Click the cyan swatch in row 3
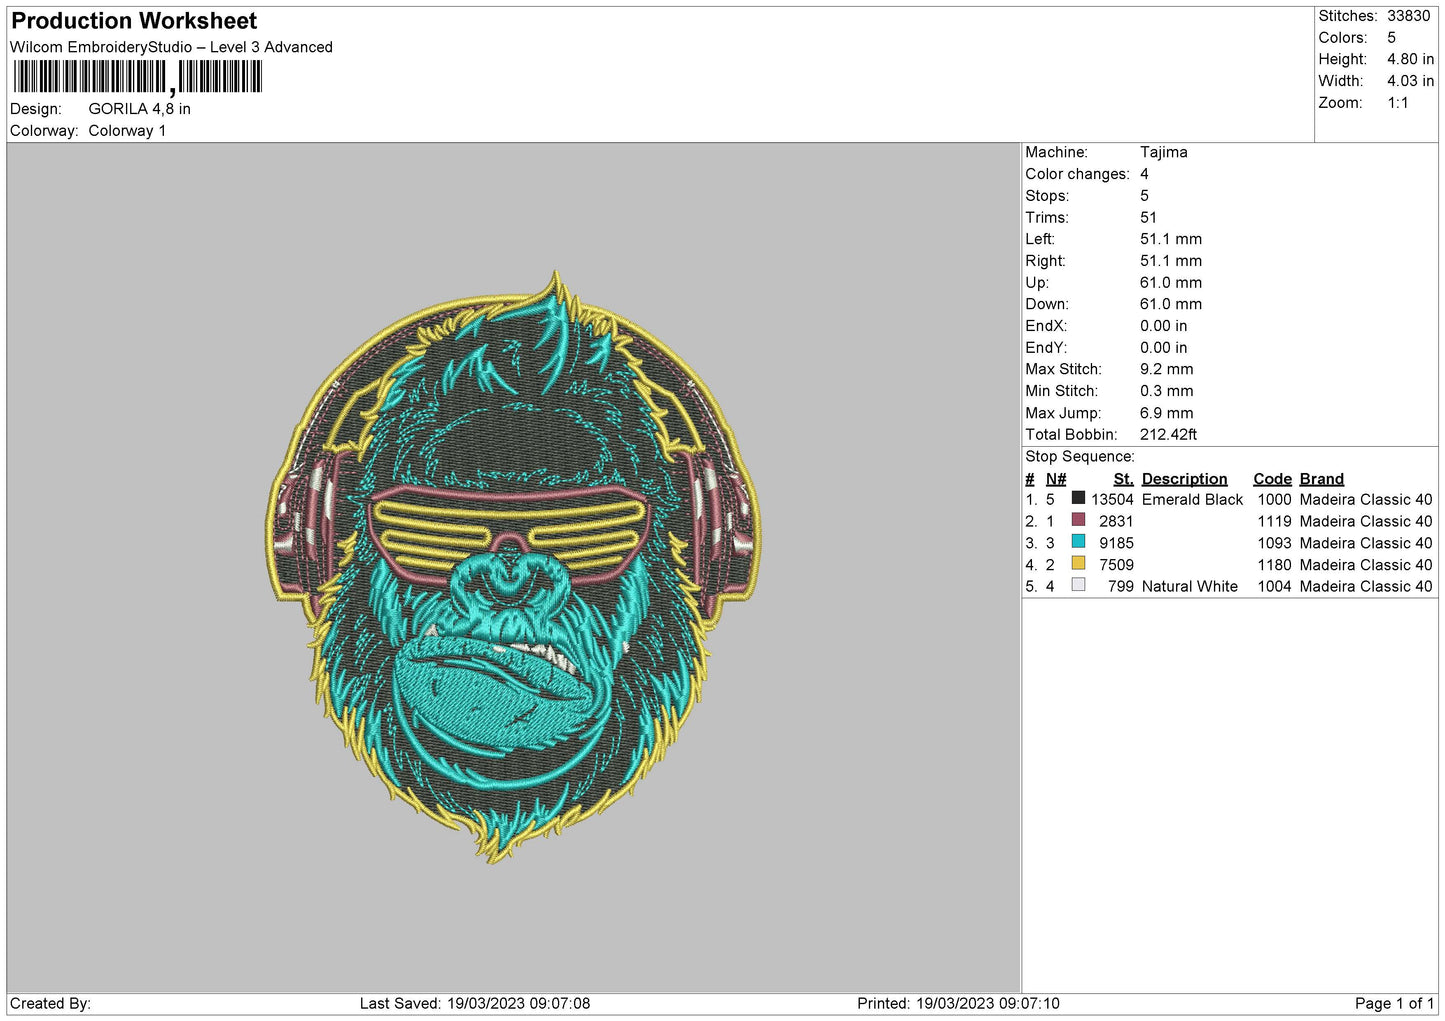The image size is (1445, 1021). tap(1078, 542)
